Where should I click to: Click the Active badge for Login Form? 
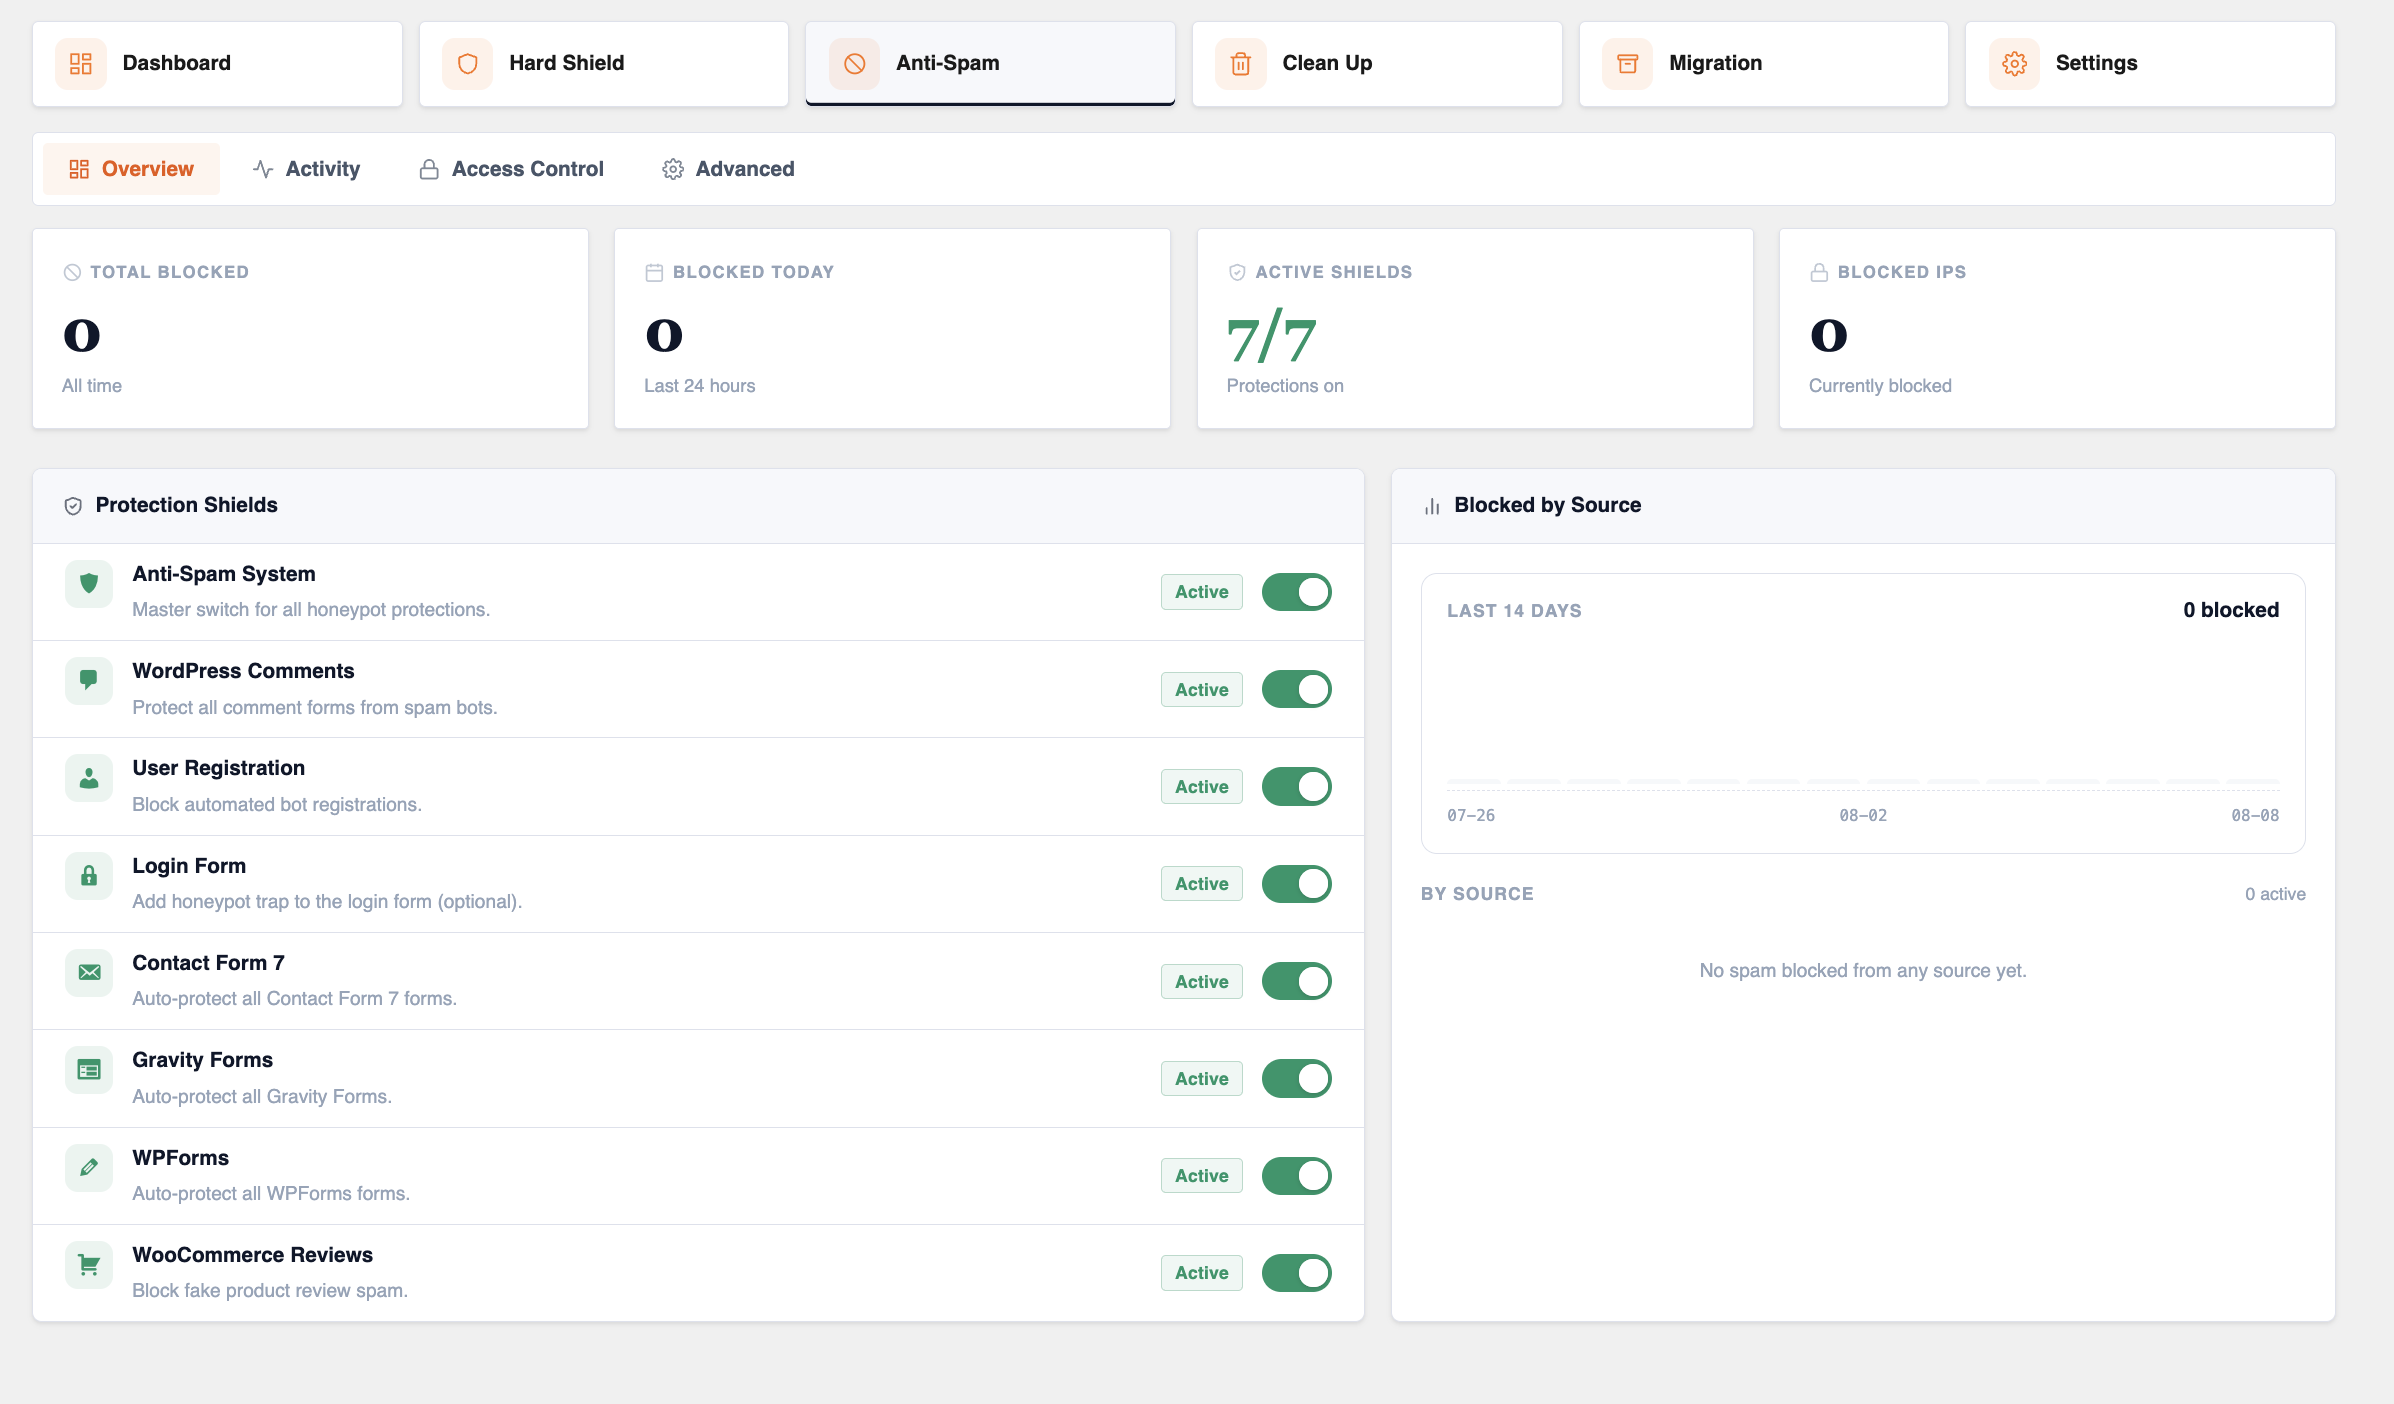pos(1201,884)
